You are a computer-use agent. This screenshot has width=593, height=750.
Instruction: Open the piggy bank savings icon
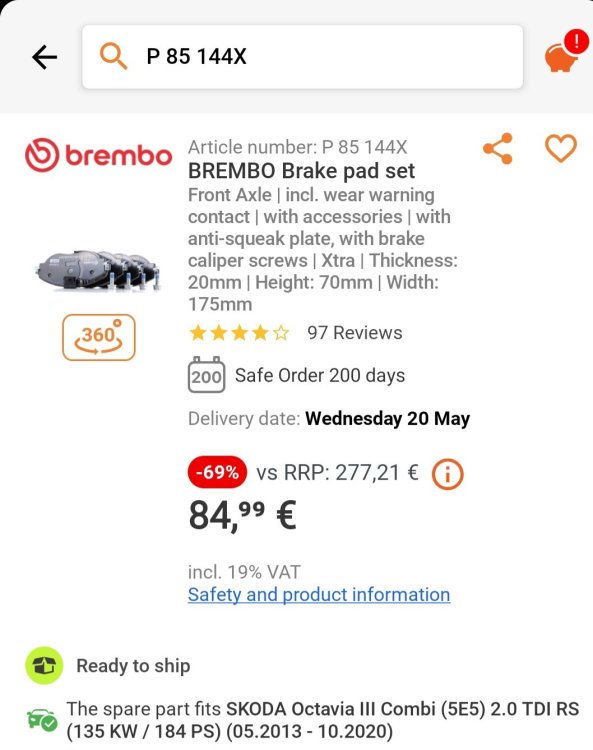tap(560, 57)
